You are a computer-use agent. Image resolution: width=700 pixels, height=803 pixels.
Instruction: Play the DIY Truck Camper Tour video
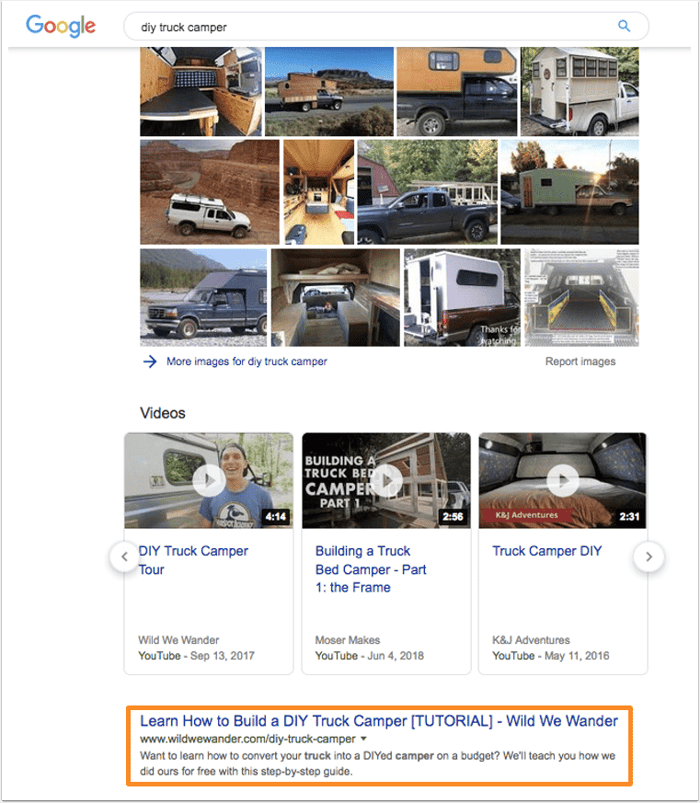(x=209, y=480)
